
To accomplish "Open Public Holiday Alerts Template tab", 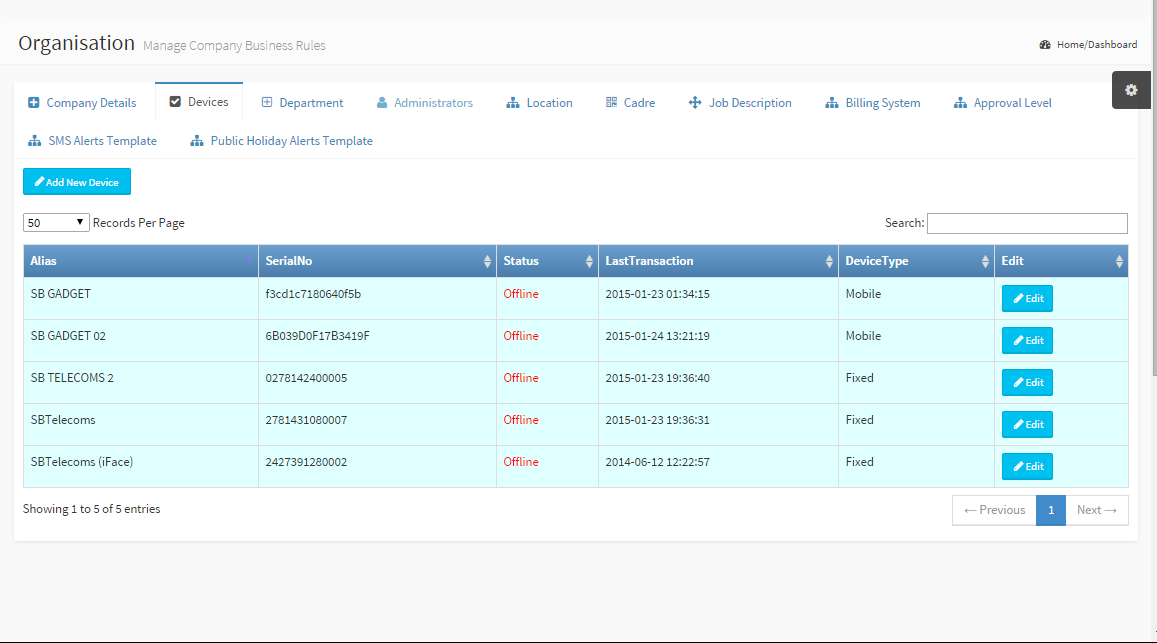I will (x=281, y=141).
